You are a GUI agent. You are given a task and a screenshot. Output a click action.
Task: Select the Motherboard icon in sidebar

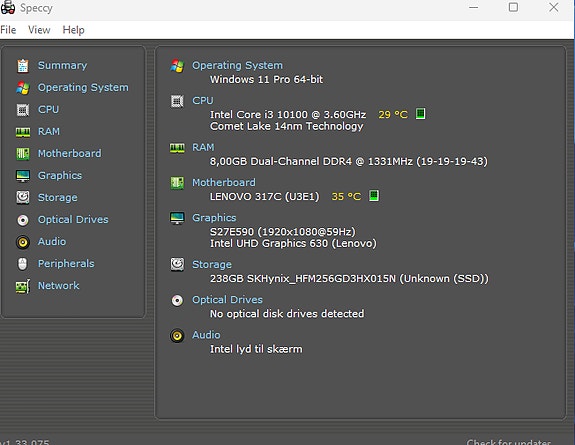click(x=23, y=154)
